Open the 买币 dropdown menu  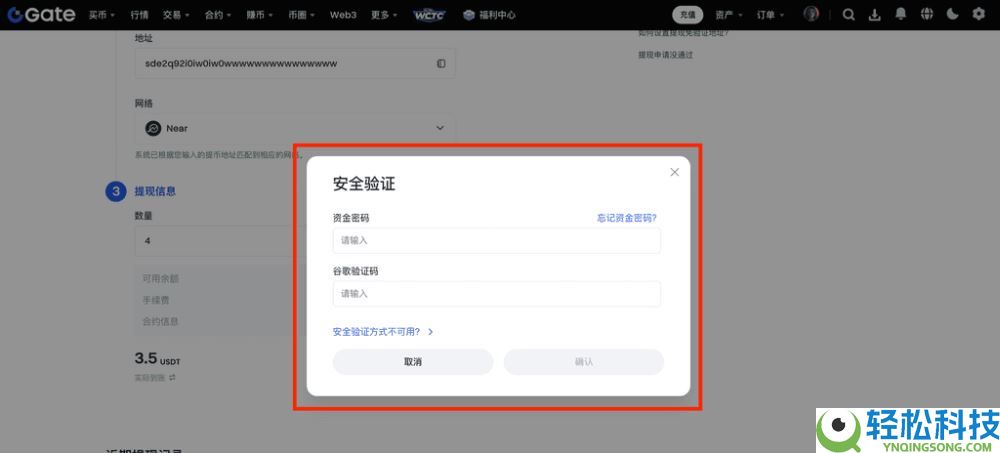(x=102, y=15)
